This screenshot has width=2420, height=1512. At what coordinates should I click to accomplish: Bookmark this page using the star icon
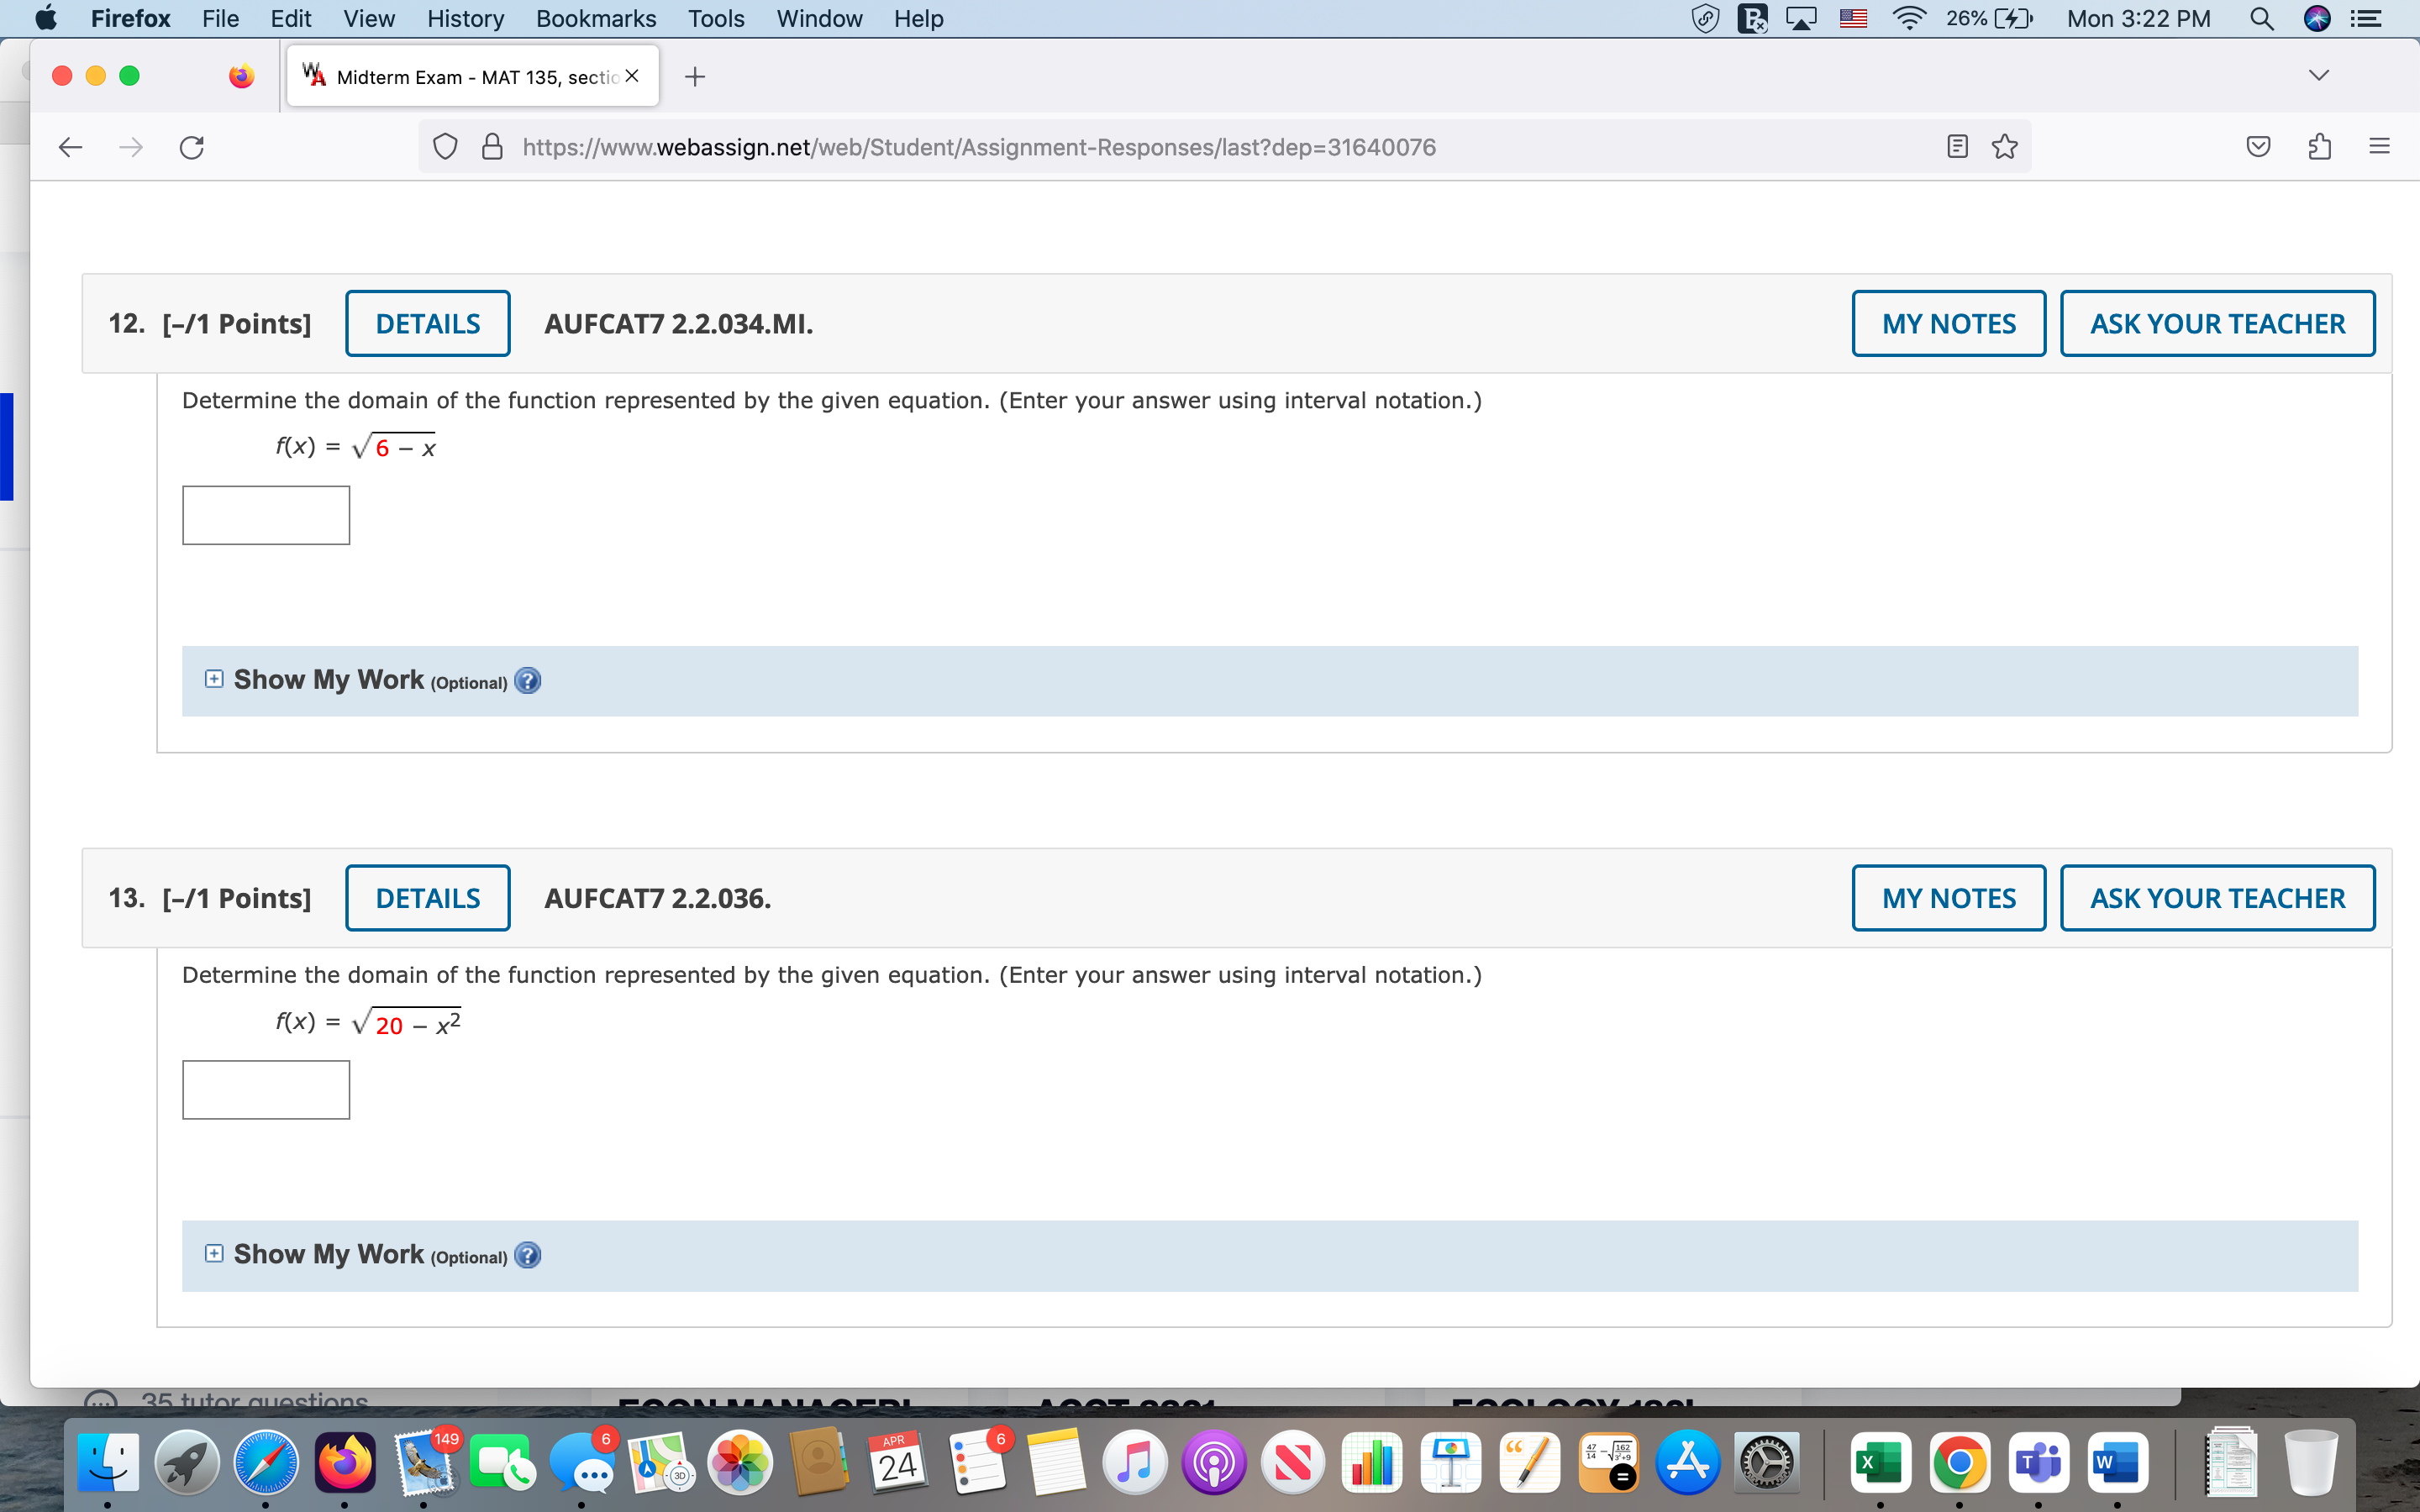coord(2004,146)
